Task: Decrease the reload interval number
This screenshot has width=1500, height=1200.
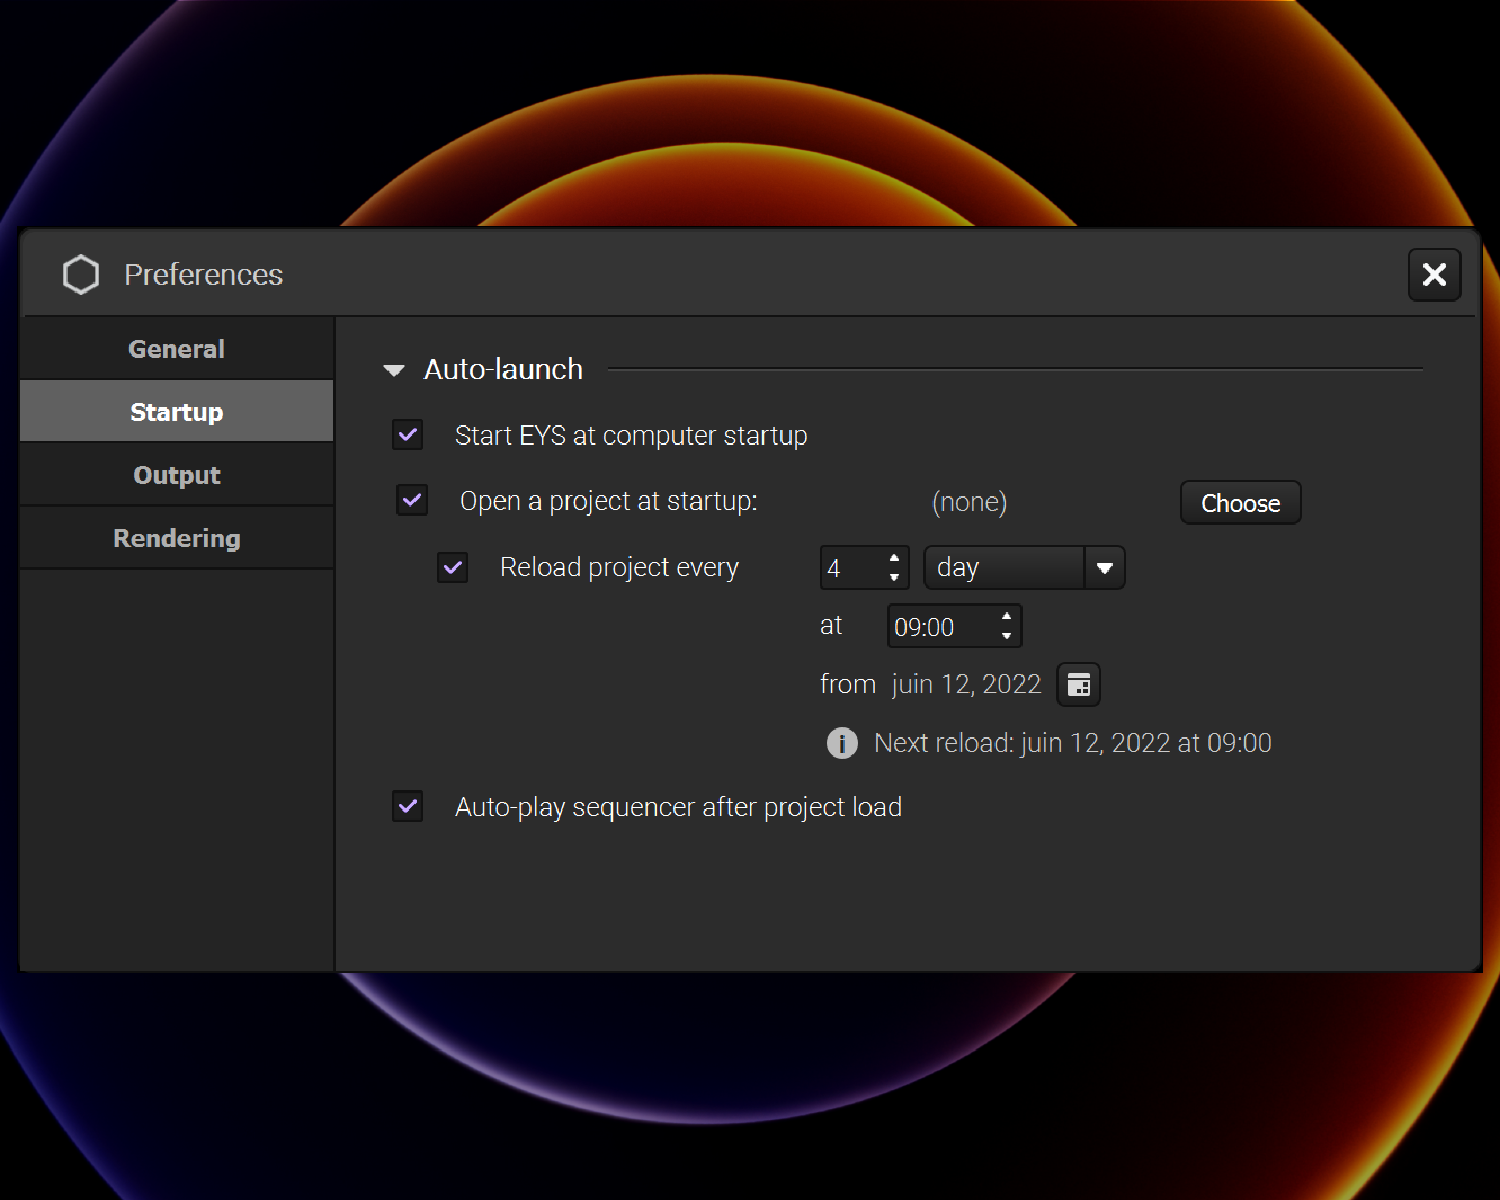Action: (x=894, y=577)
